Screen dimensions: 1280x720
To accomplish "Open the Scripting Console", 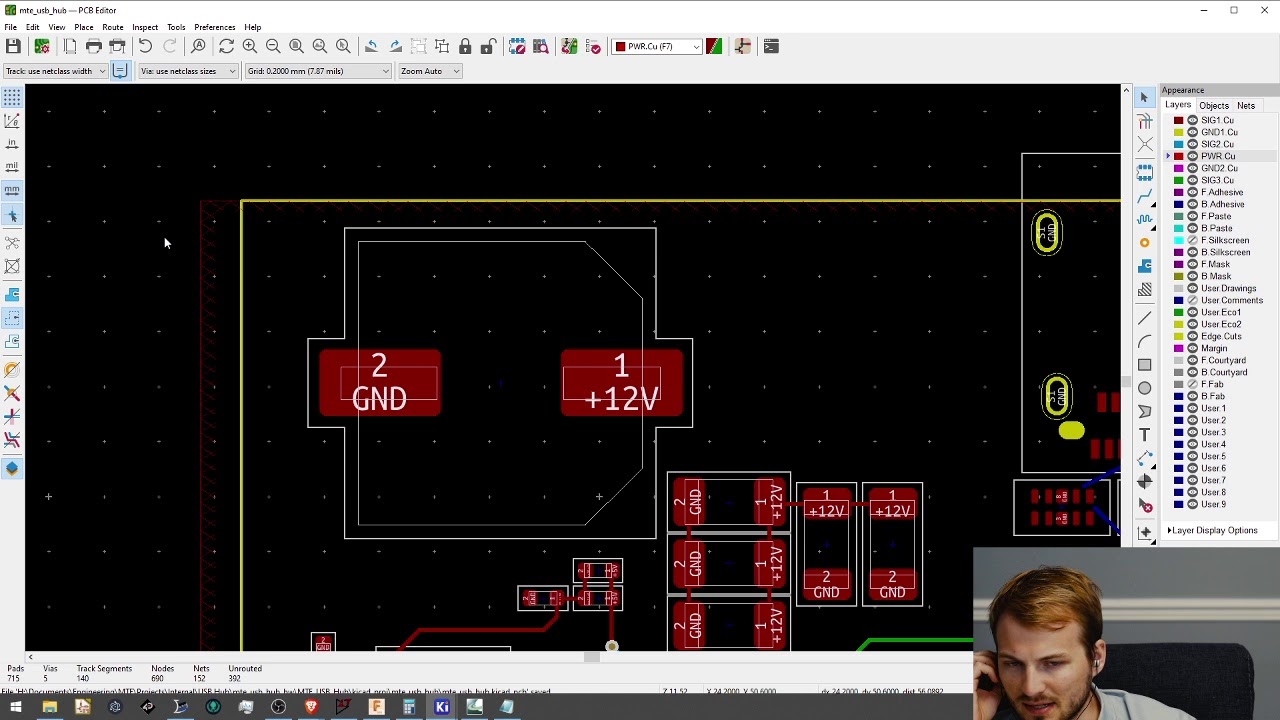I will 771,46.
